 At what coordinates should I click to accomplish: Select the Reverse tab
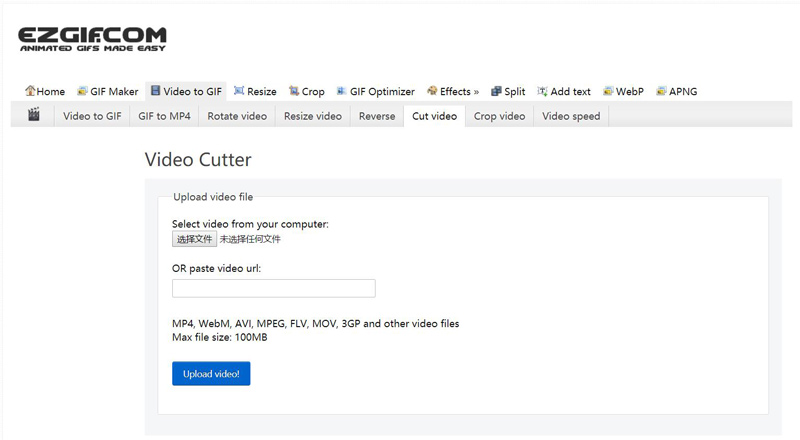pos(377,116)
